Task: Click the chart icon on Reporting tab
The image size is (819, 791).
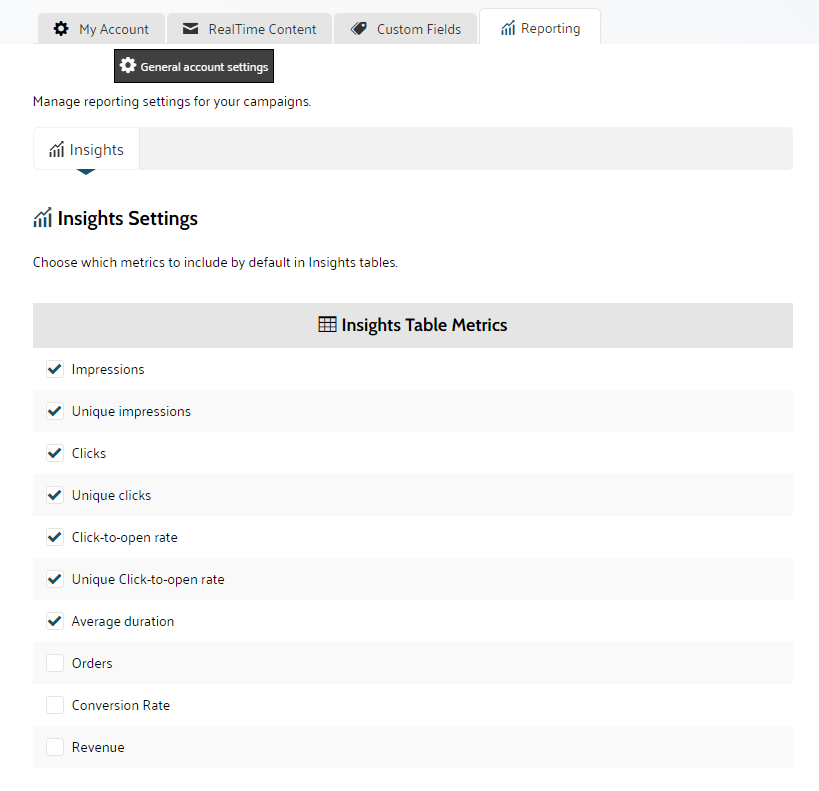Action: [x=508, y=29]
